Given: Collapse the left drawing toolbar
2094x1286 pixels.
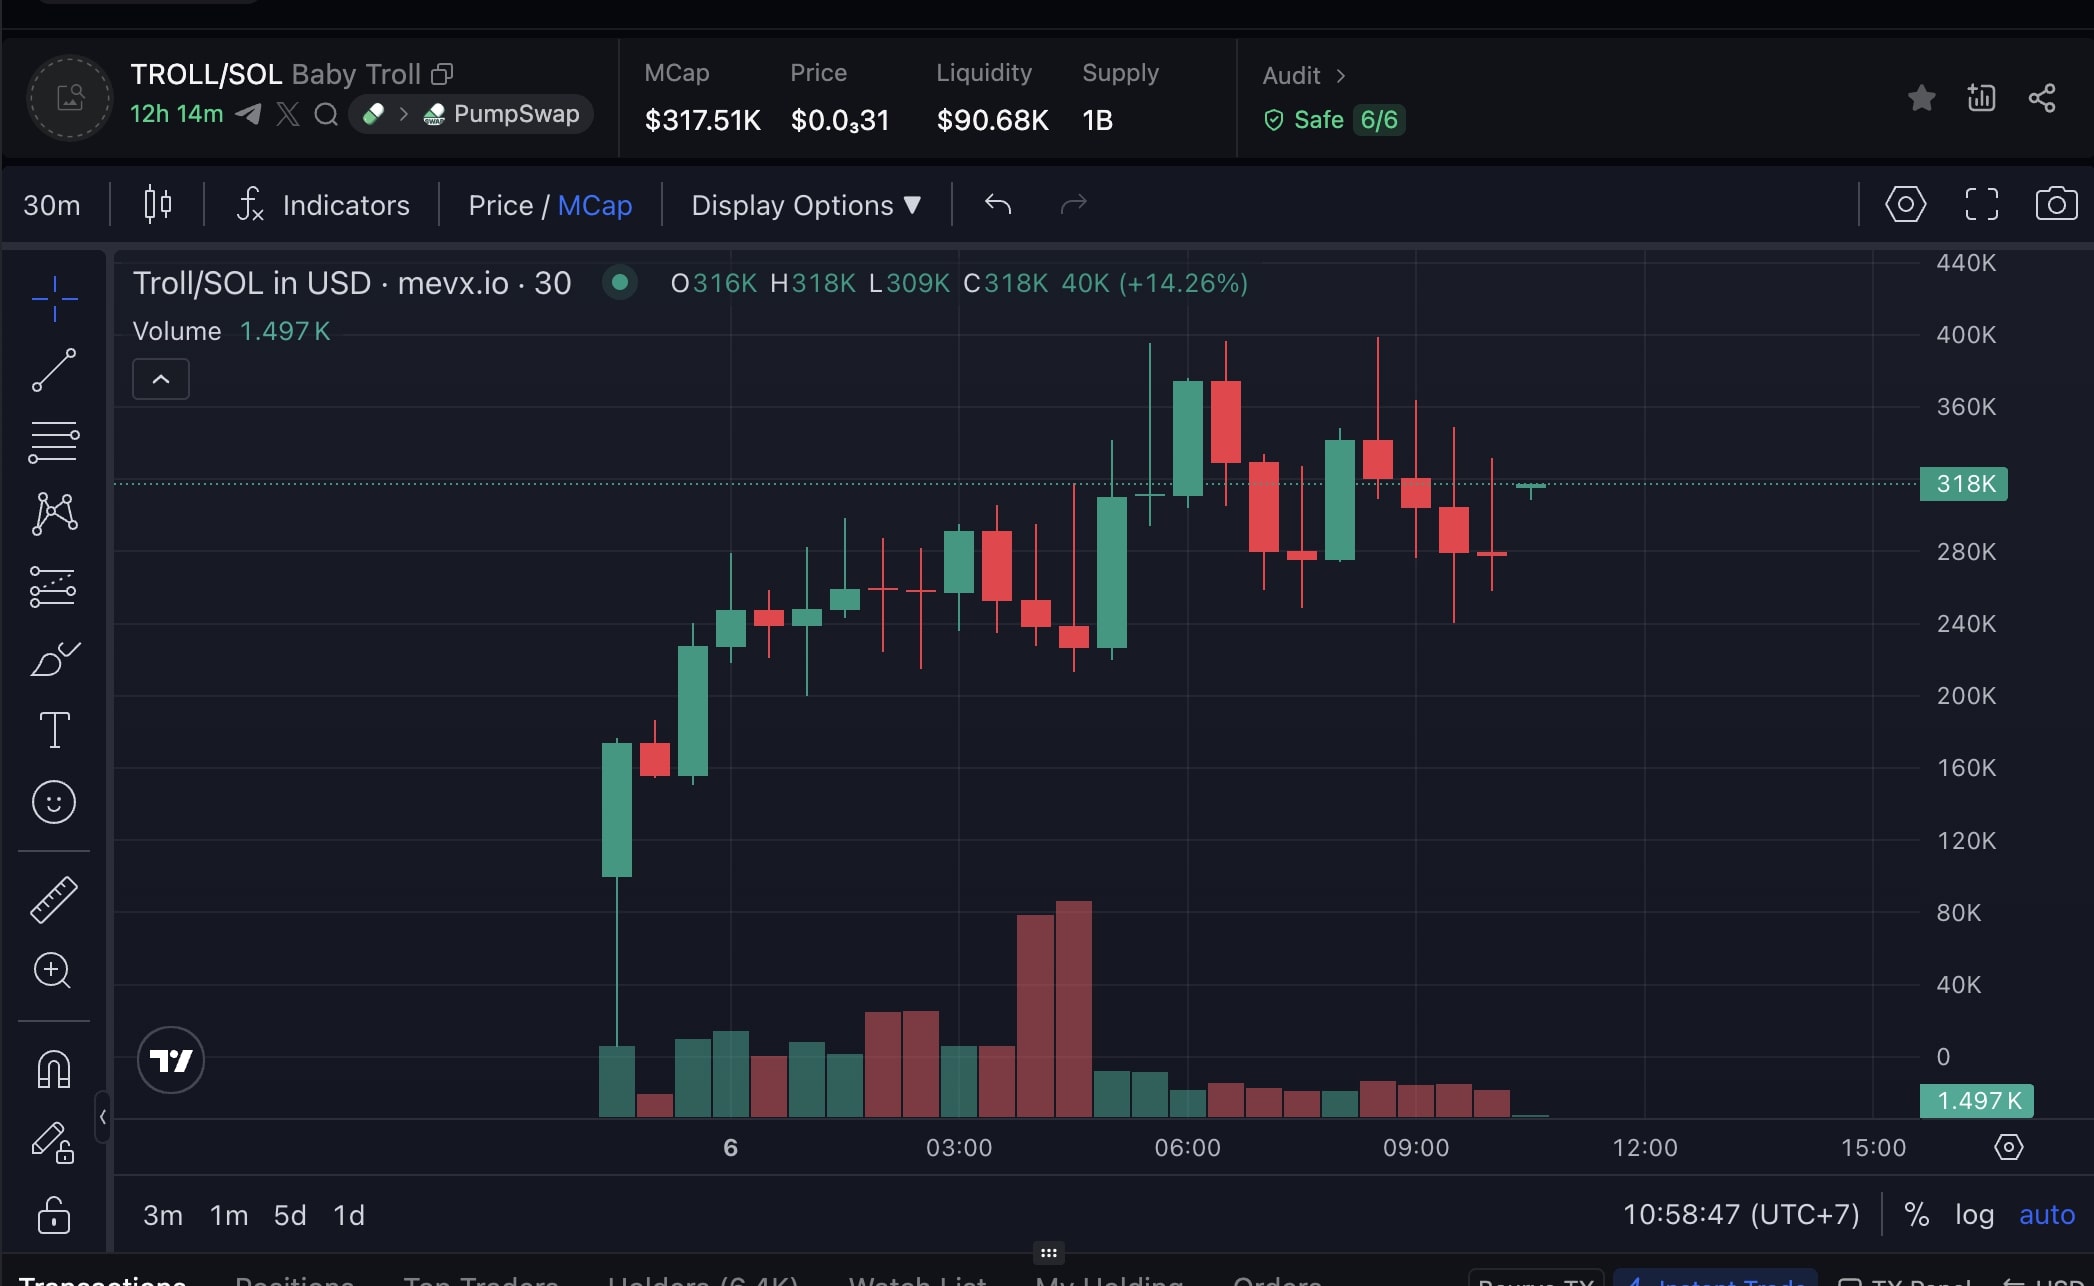Looking at the screenshot, I should coord(102,1117).
